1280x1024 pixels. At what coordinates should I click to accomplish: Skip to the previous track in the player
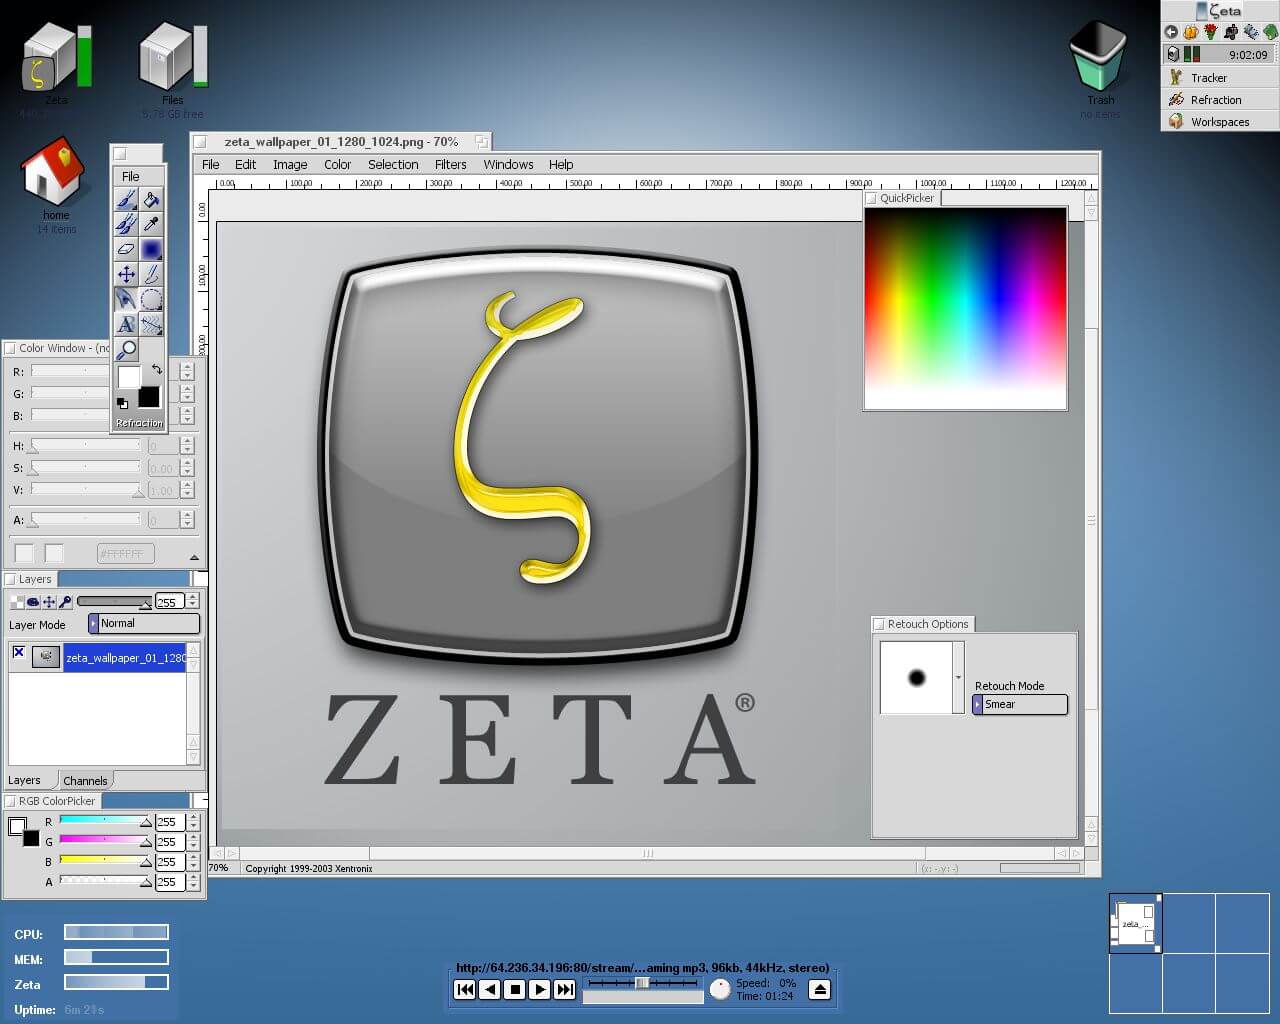pos(465,989)
